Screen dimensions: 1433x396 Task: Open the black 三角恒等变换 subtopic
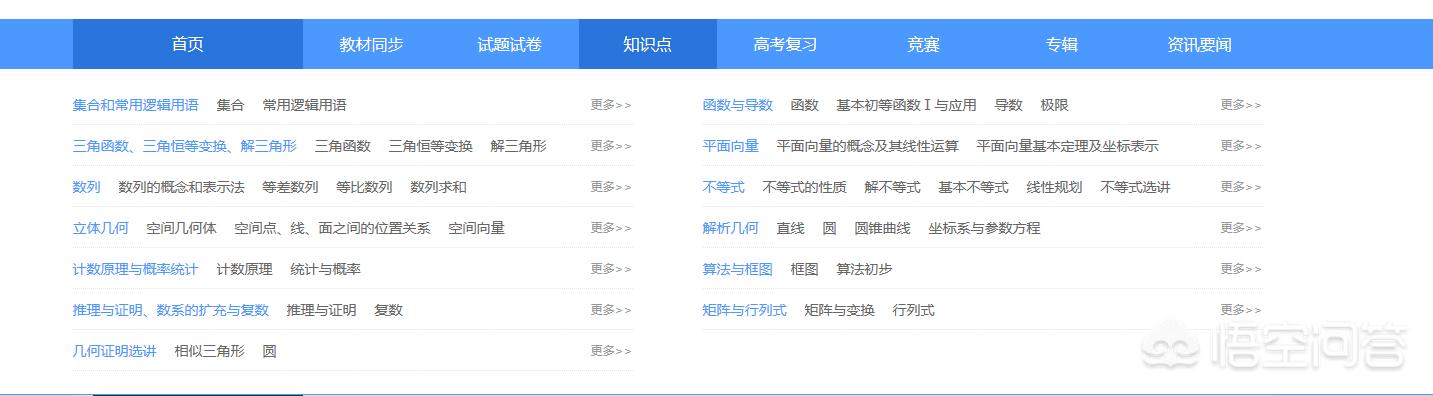coord(431,145)
